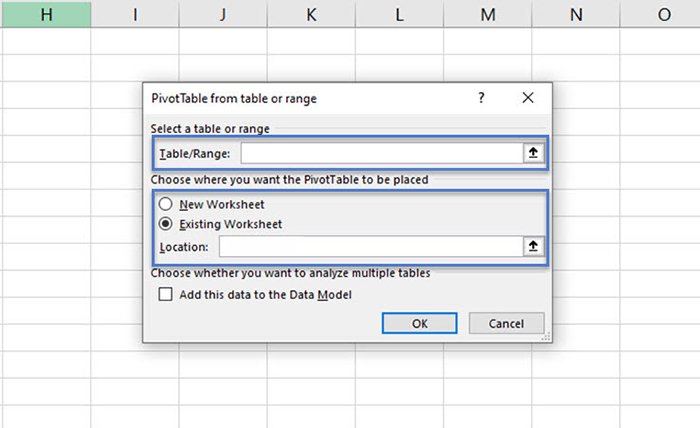Click the question mark help icon
Image resolution: width=700 pixels, height=428 pixels.
tap(481, 98)
